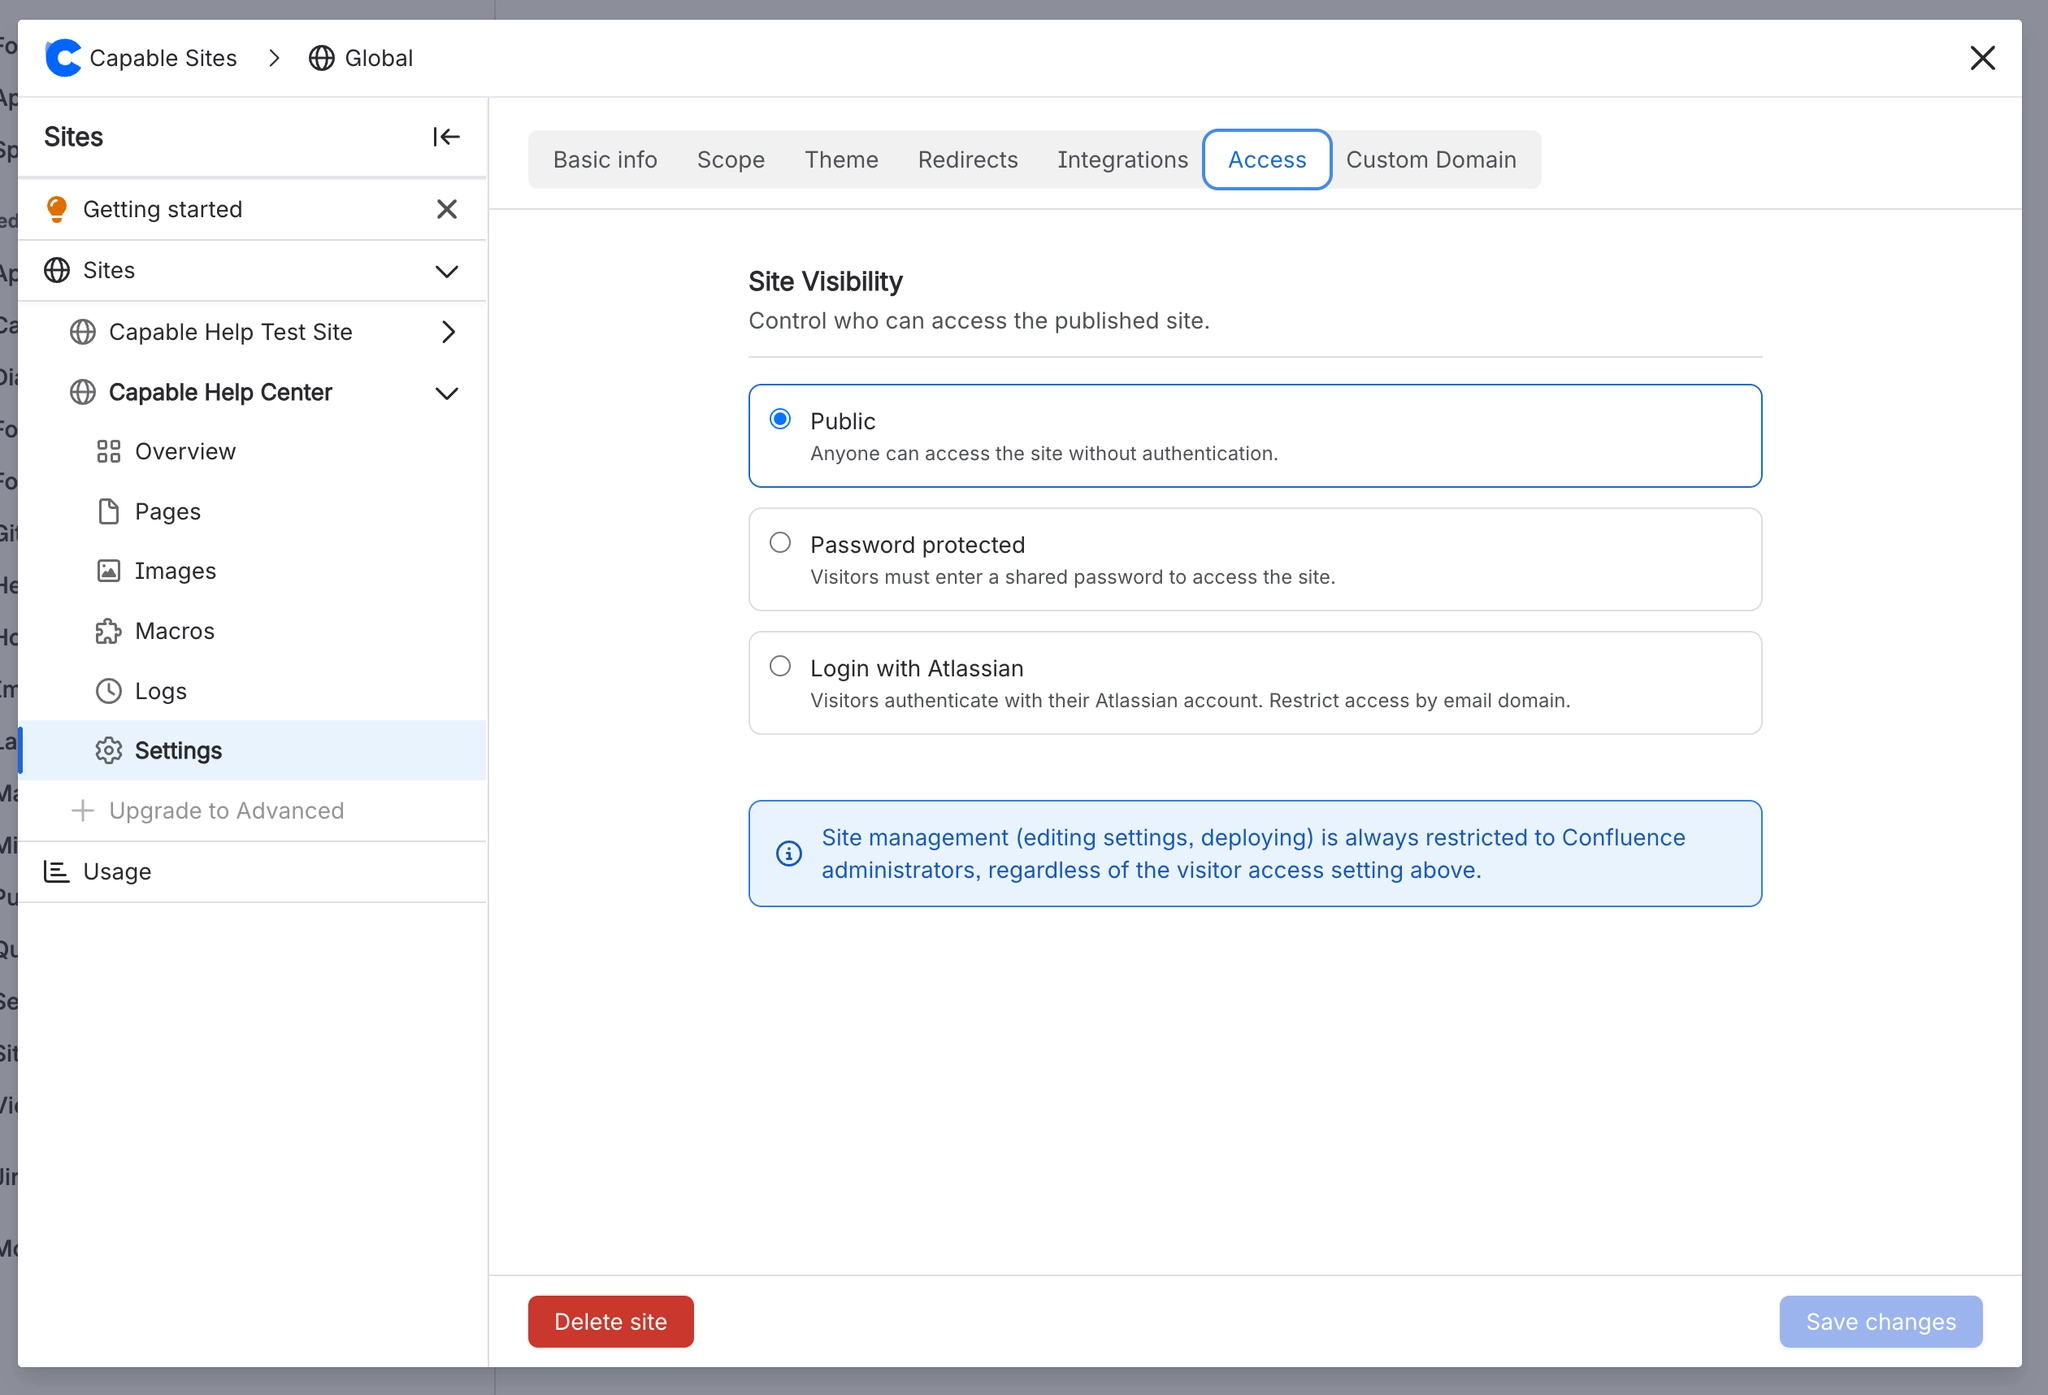2048x1395 pixels.
Task: Click the Pages document icon
Action: click(x=109, y=512)
